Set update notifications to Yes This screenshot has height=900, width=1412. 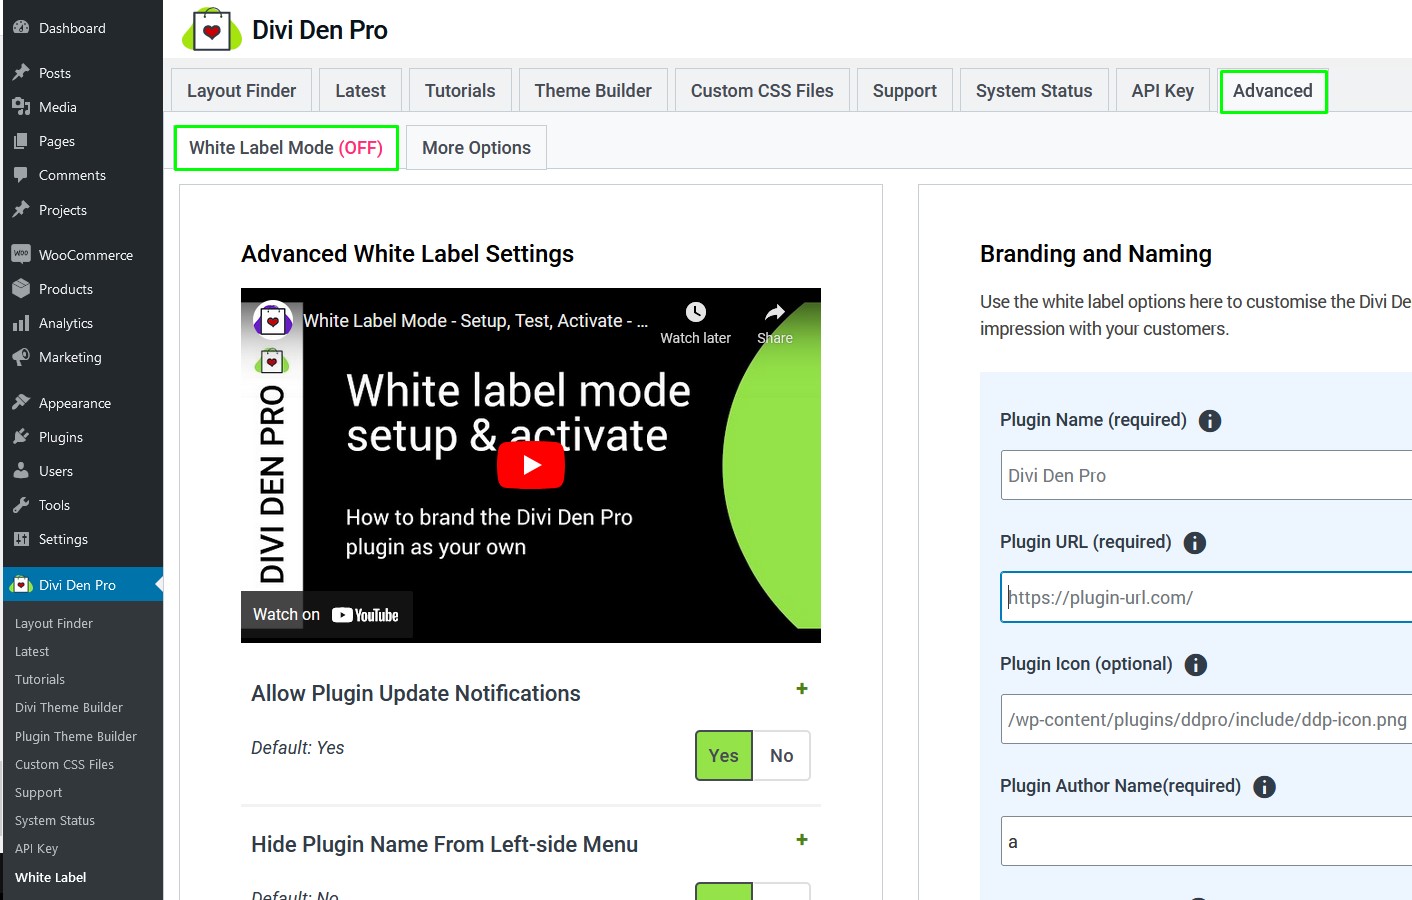[723, 756]
